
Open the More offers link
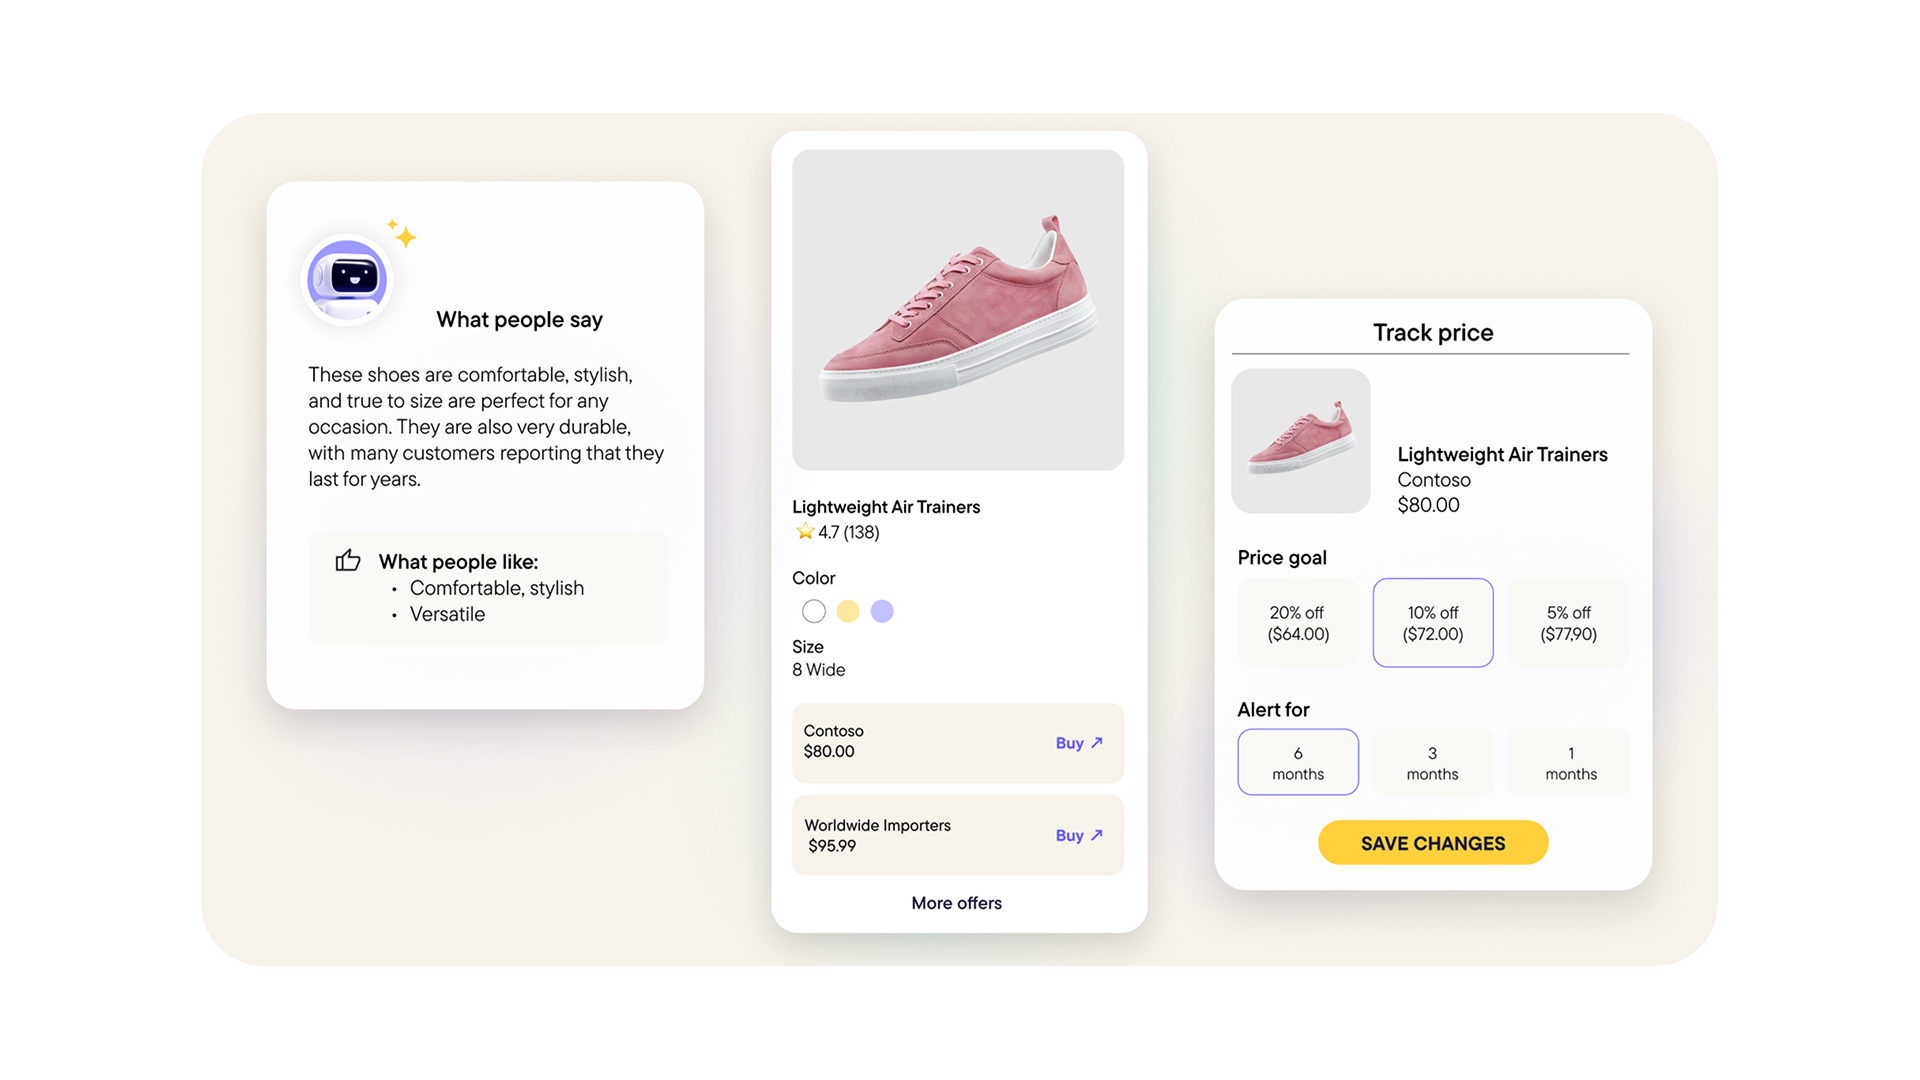point(956,903)
